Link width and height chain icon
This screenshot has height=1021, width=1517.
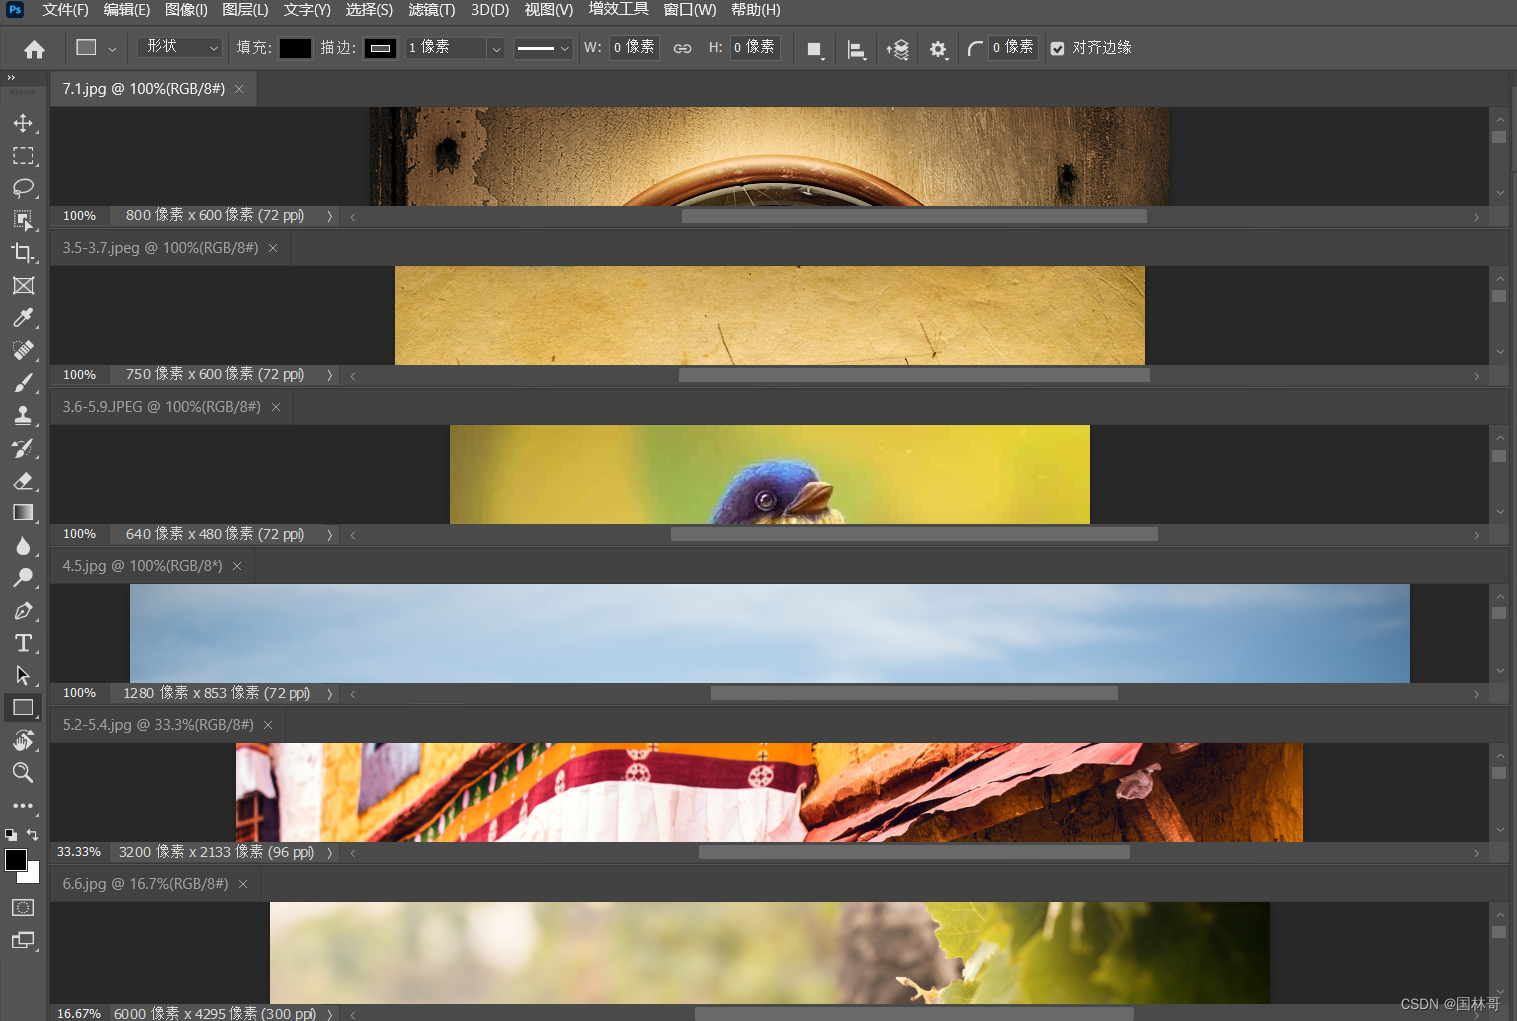[x=682, y=48]
